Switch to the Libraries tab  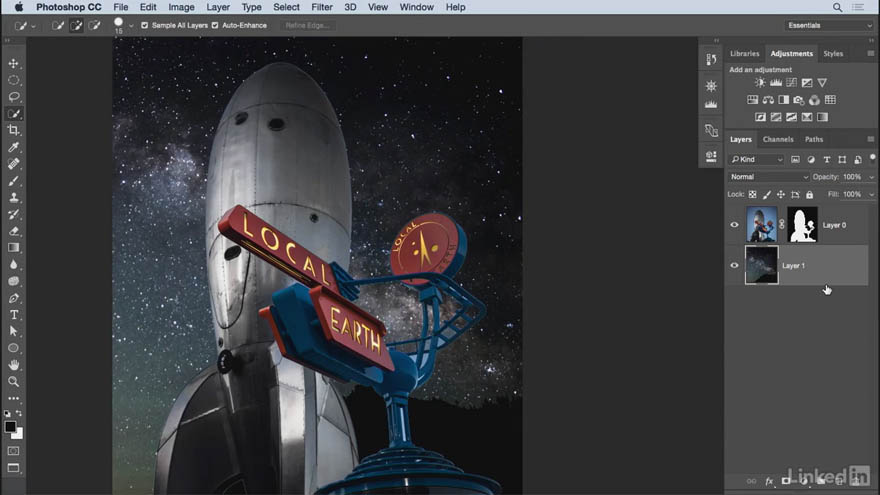point(744,53)
